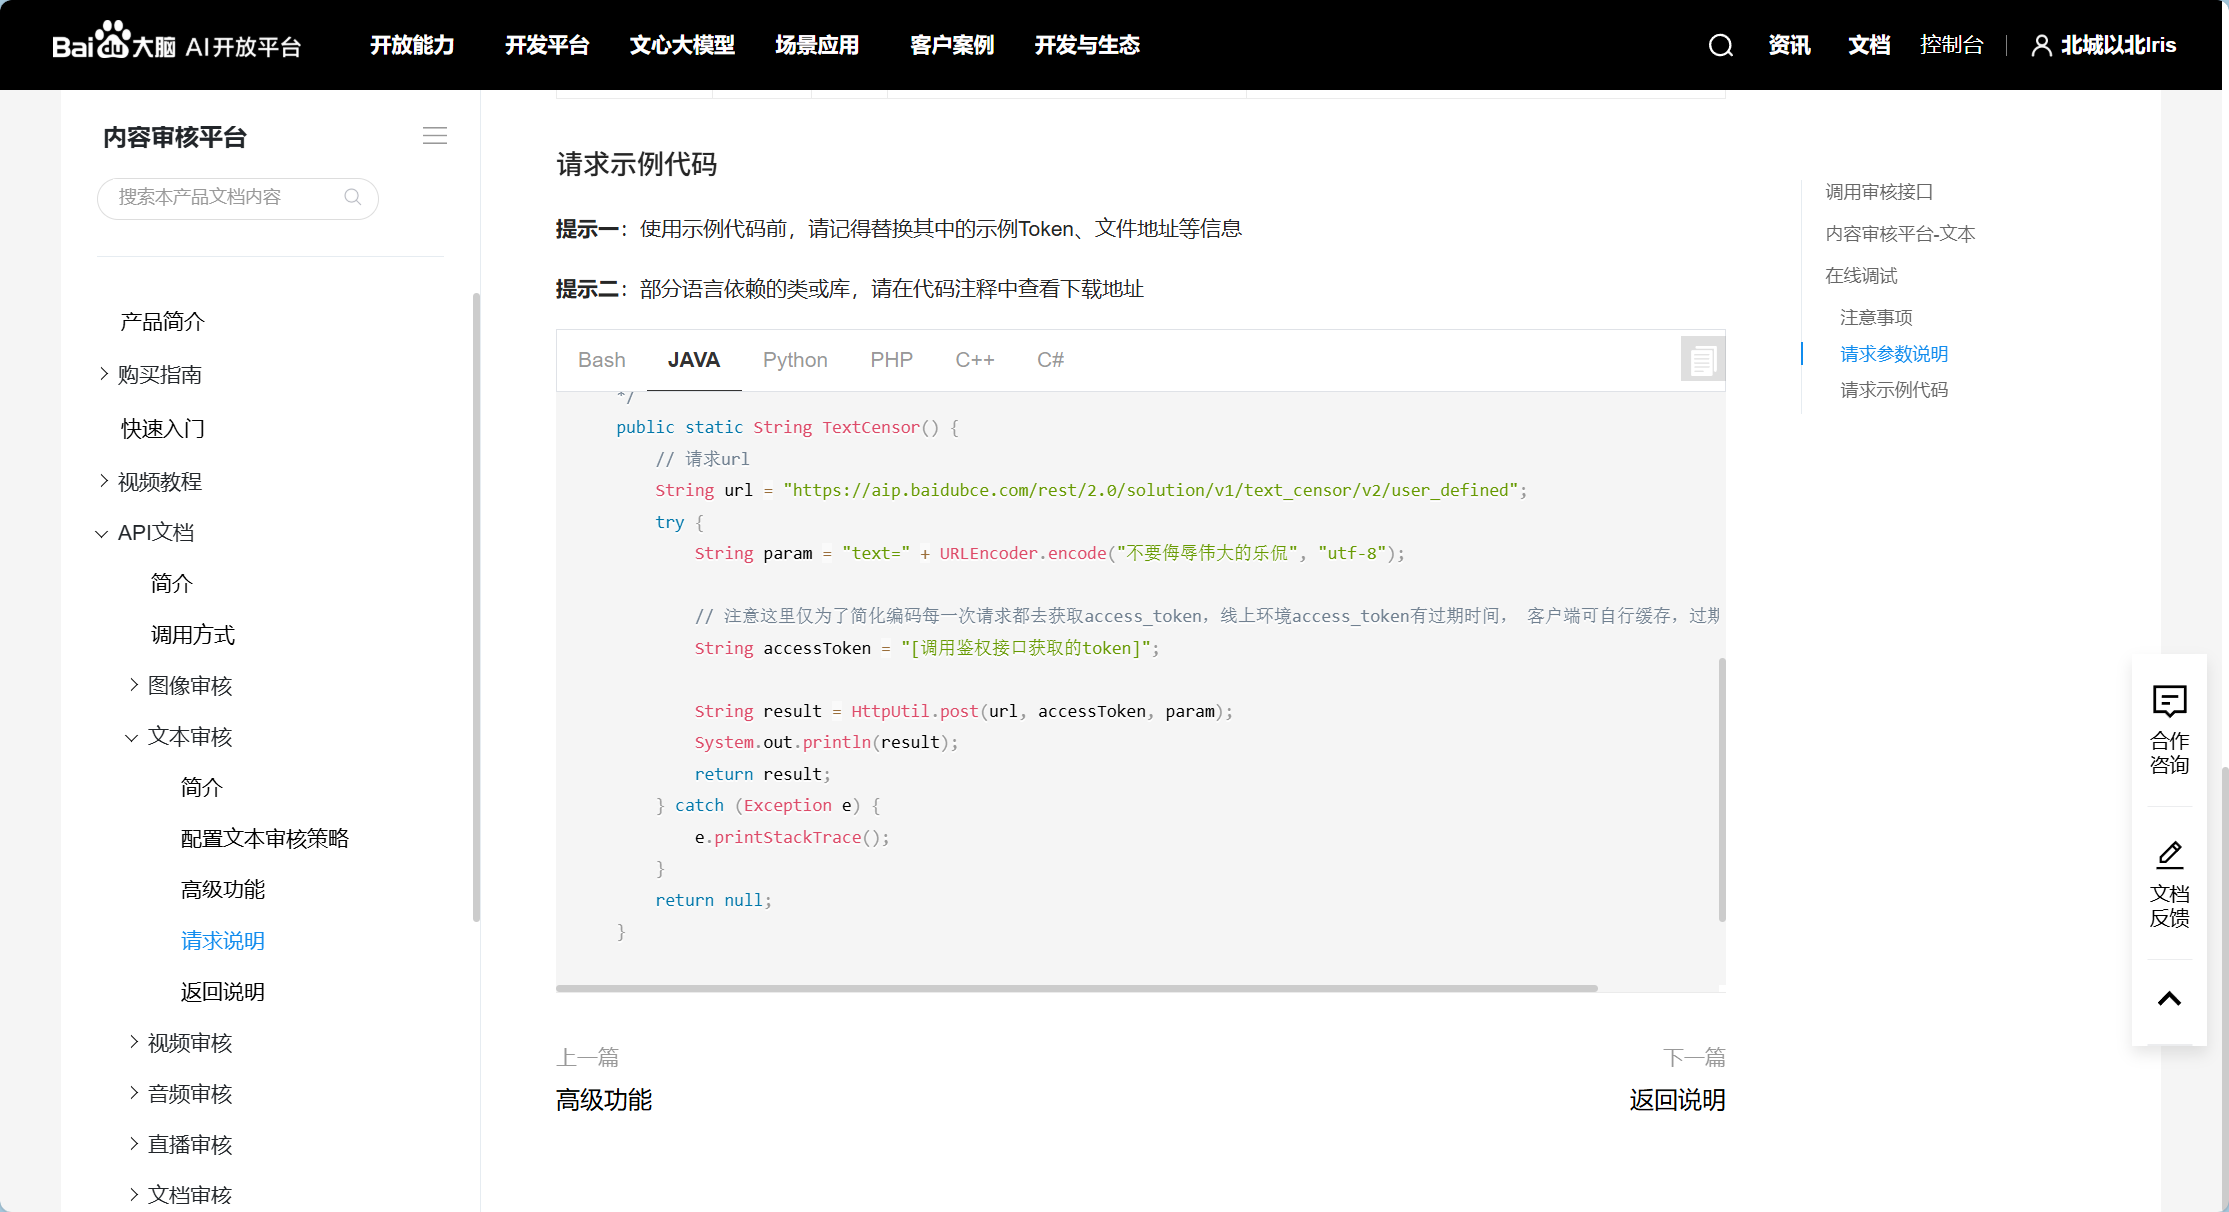Copy the code with the copy icon
The height and width of the screenshot is (1212, 2229).
[1702, 360]
